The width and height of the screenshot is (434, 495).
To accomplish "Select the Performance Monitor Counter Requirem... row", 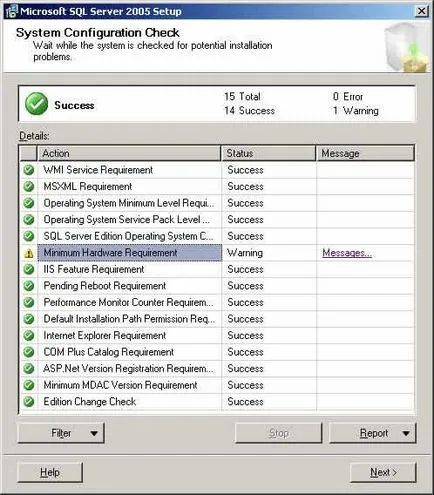I will (x=217, y=302).
